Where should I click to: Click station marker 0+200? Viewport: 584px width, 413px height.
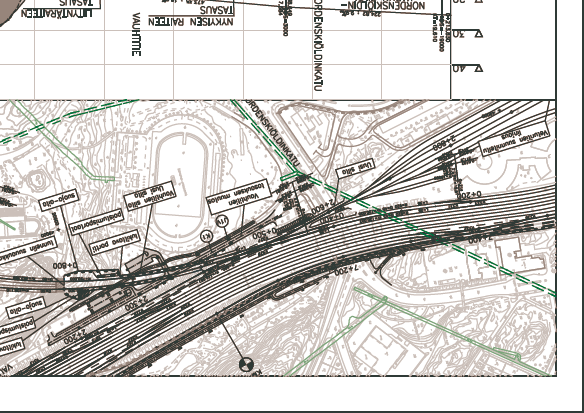click(x=469, y=194)
